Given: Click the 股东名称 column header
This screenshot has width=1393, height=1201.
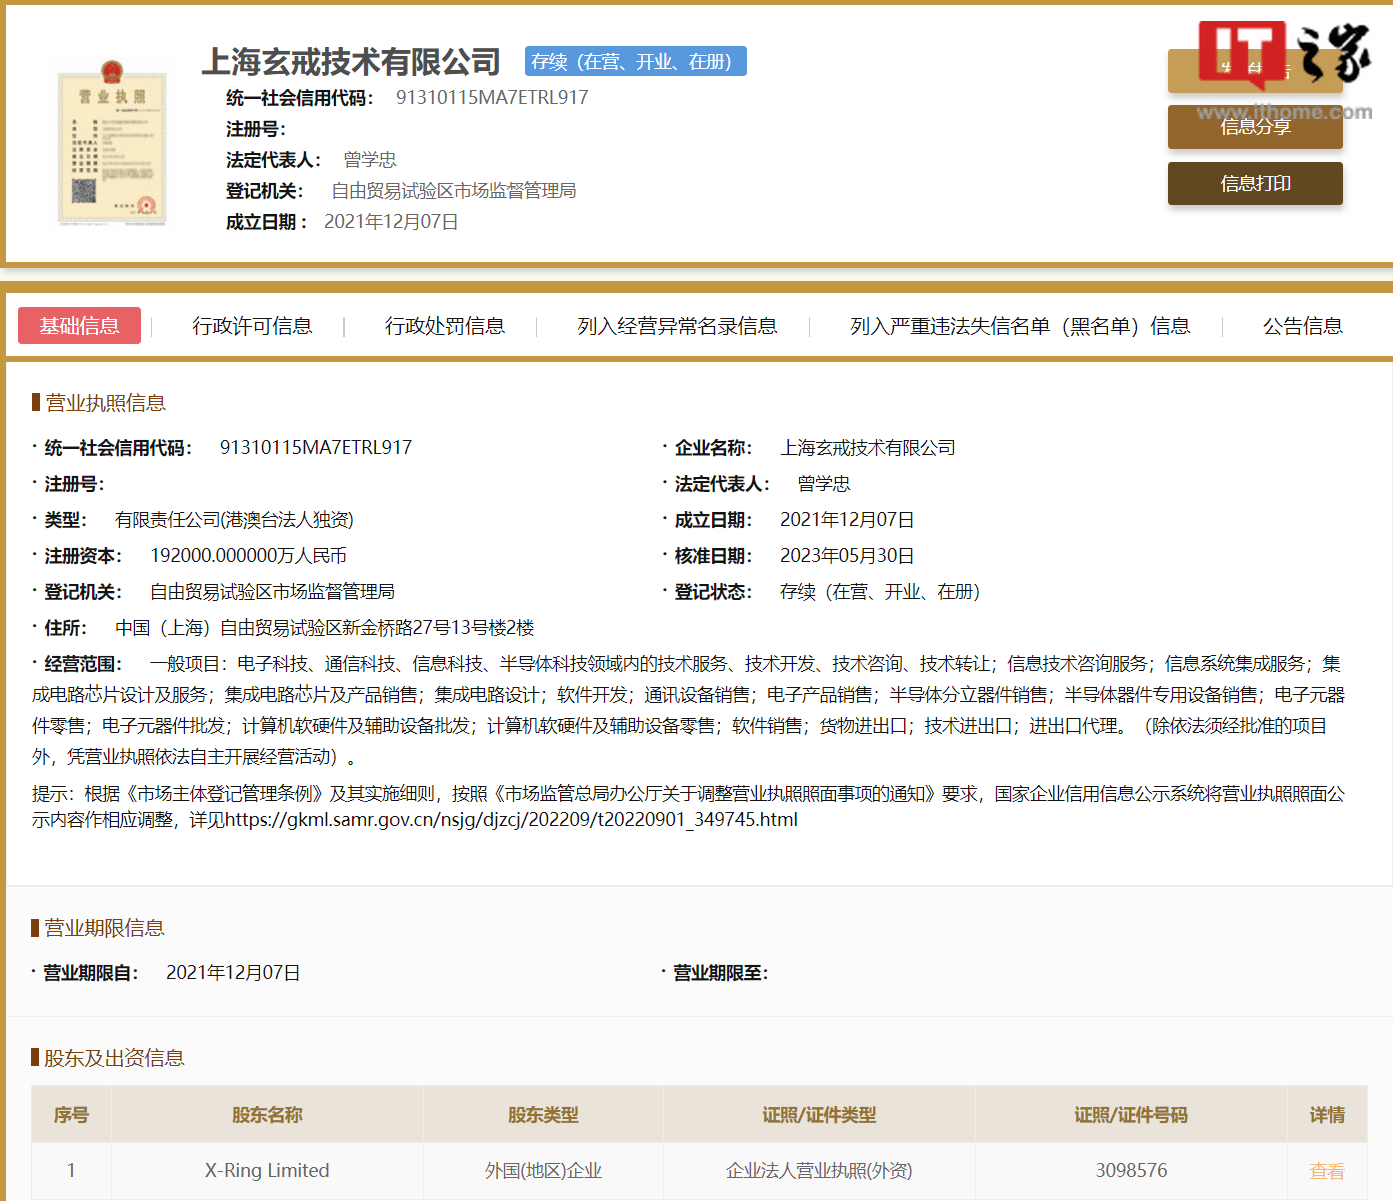Looking at the screenshot, I should [267, 1115].
